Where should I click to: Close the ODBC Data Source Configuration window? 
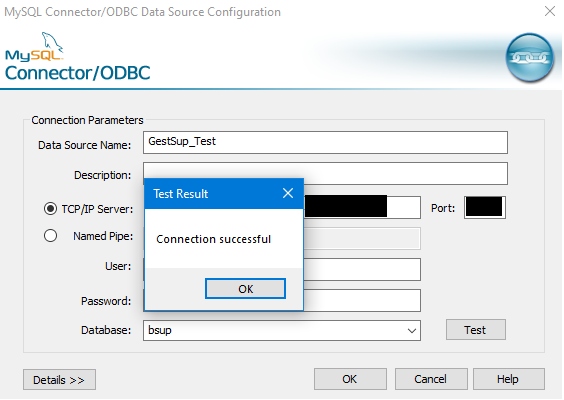550,11
